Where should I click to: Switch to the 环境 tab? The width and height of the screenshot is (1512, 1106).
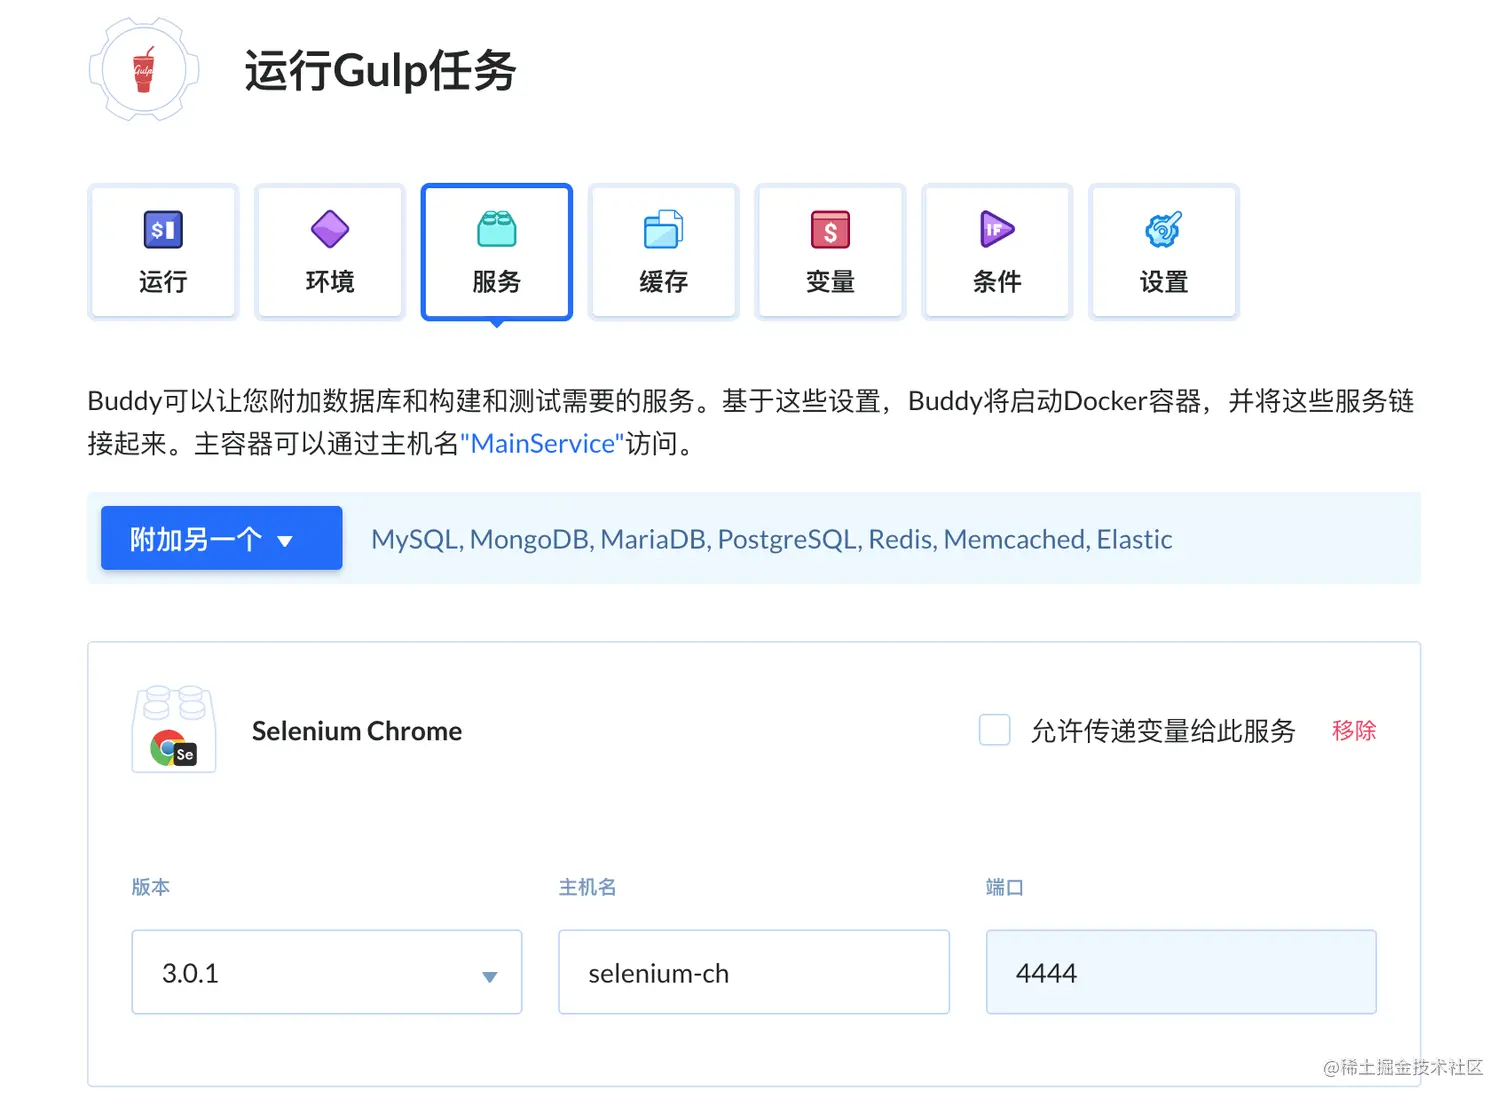point(330,252)
